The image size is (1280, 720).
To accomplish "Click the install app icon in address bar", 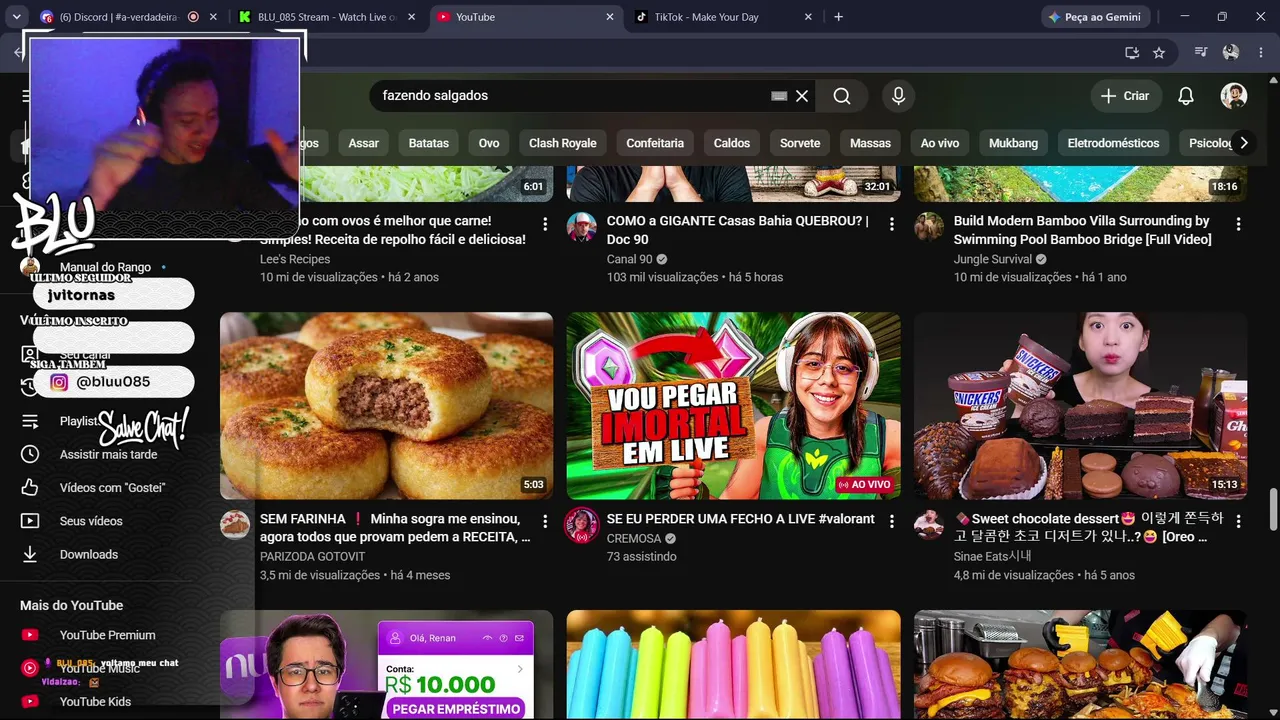I will click(1132, 53).
